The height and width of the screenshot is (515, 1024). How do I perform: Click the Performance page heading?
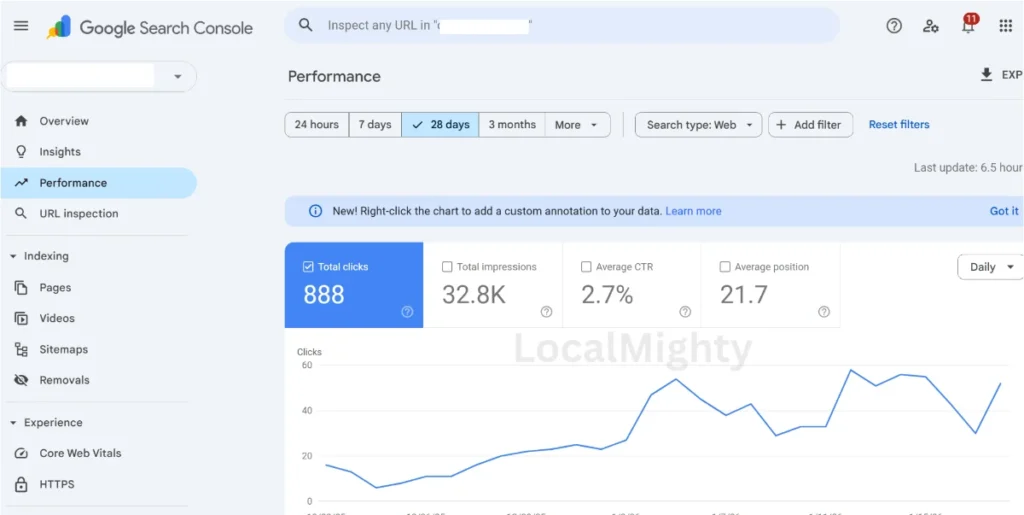pyautogui.click(x=334, y=76)
